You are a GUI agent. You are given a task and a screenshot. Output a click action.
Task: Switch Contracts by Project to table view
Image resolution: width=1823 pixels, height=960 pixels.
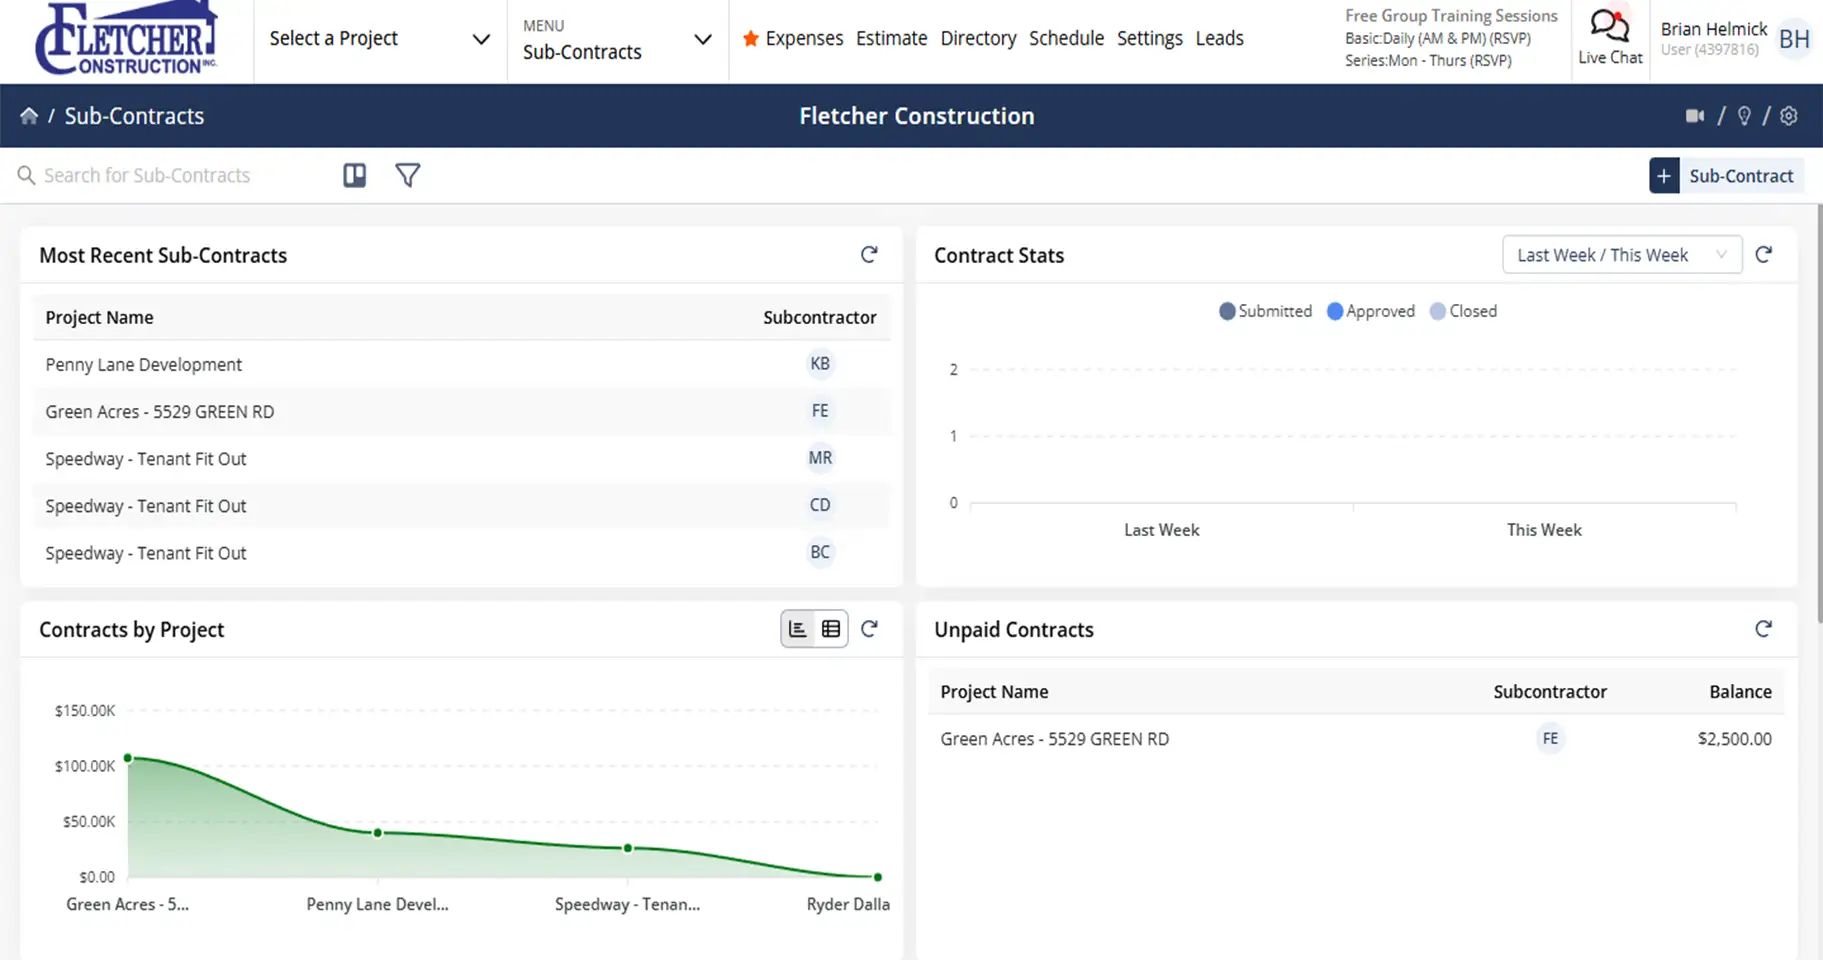tap(831, 629)
